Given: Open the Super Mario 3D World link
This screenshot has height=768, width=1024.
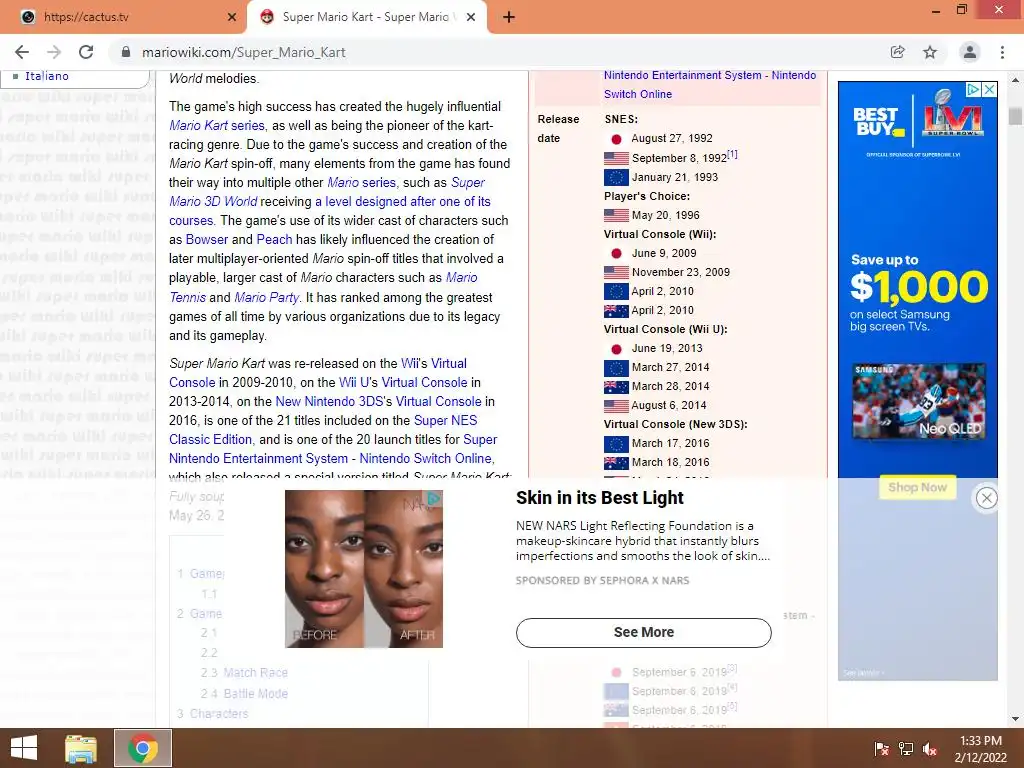Looking at the screenshot, I should point(327,192).
